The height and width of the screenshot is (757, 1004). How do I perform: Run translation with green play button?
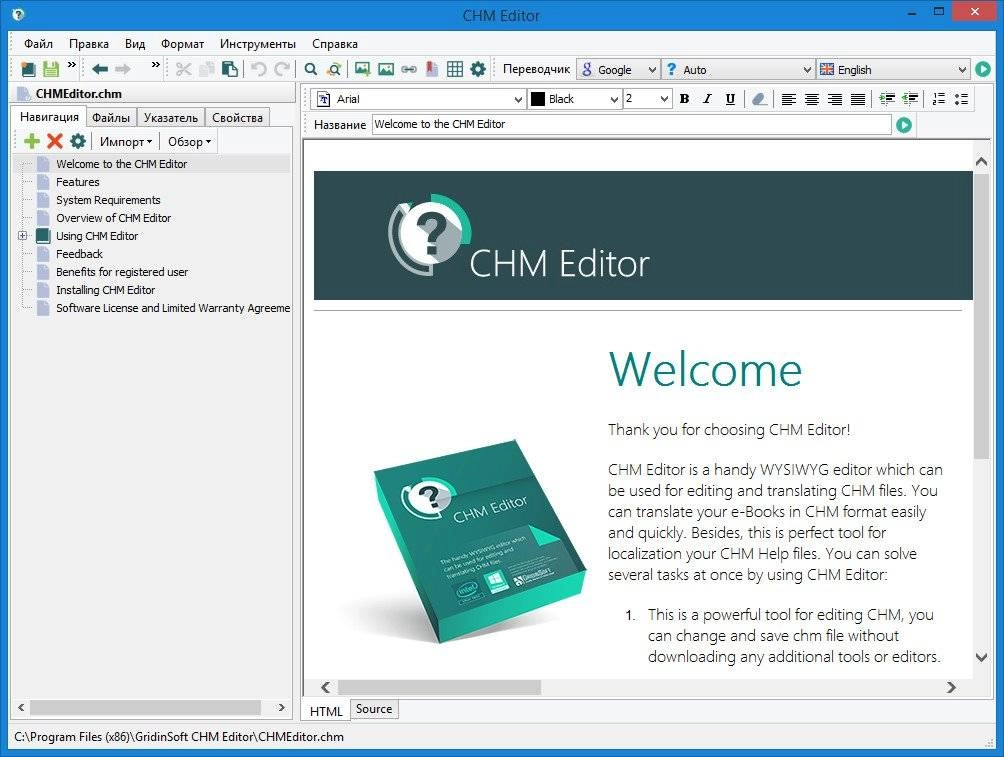pyautogui.click(x=983, y=69)
